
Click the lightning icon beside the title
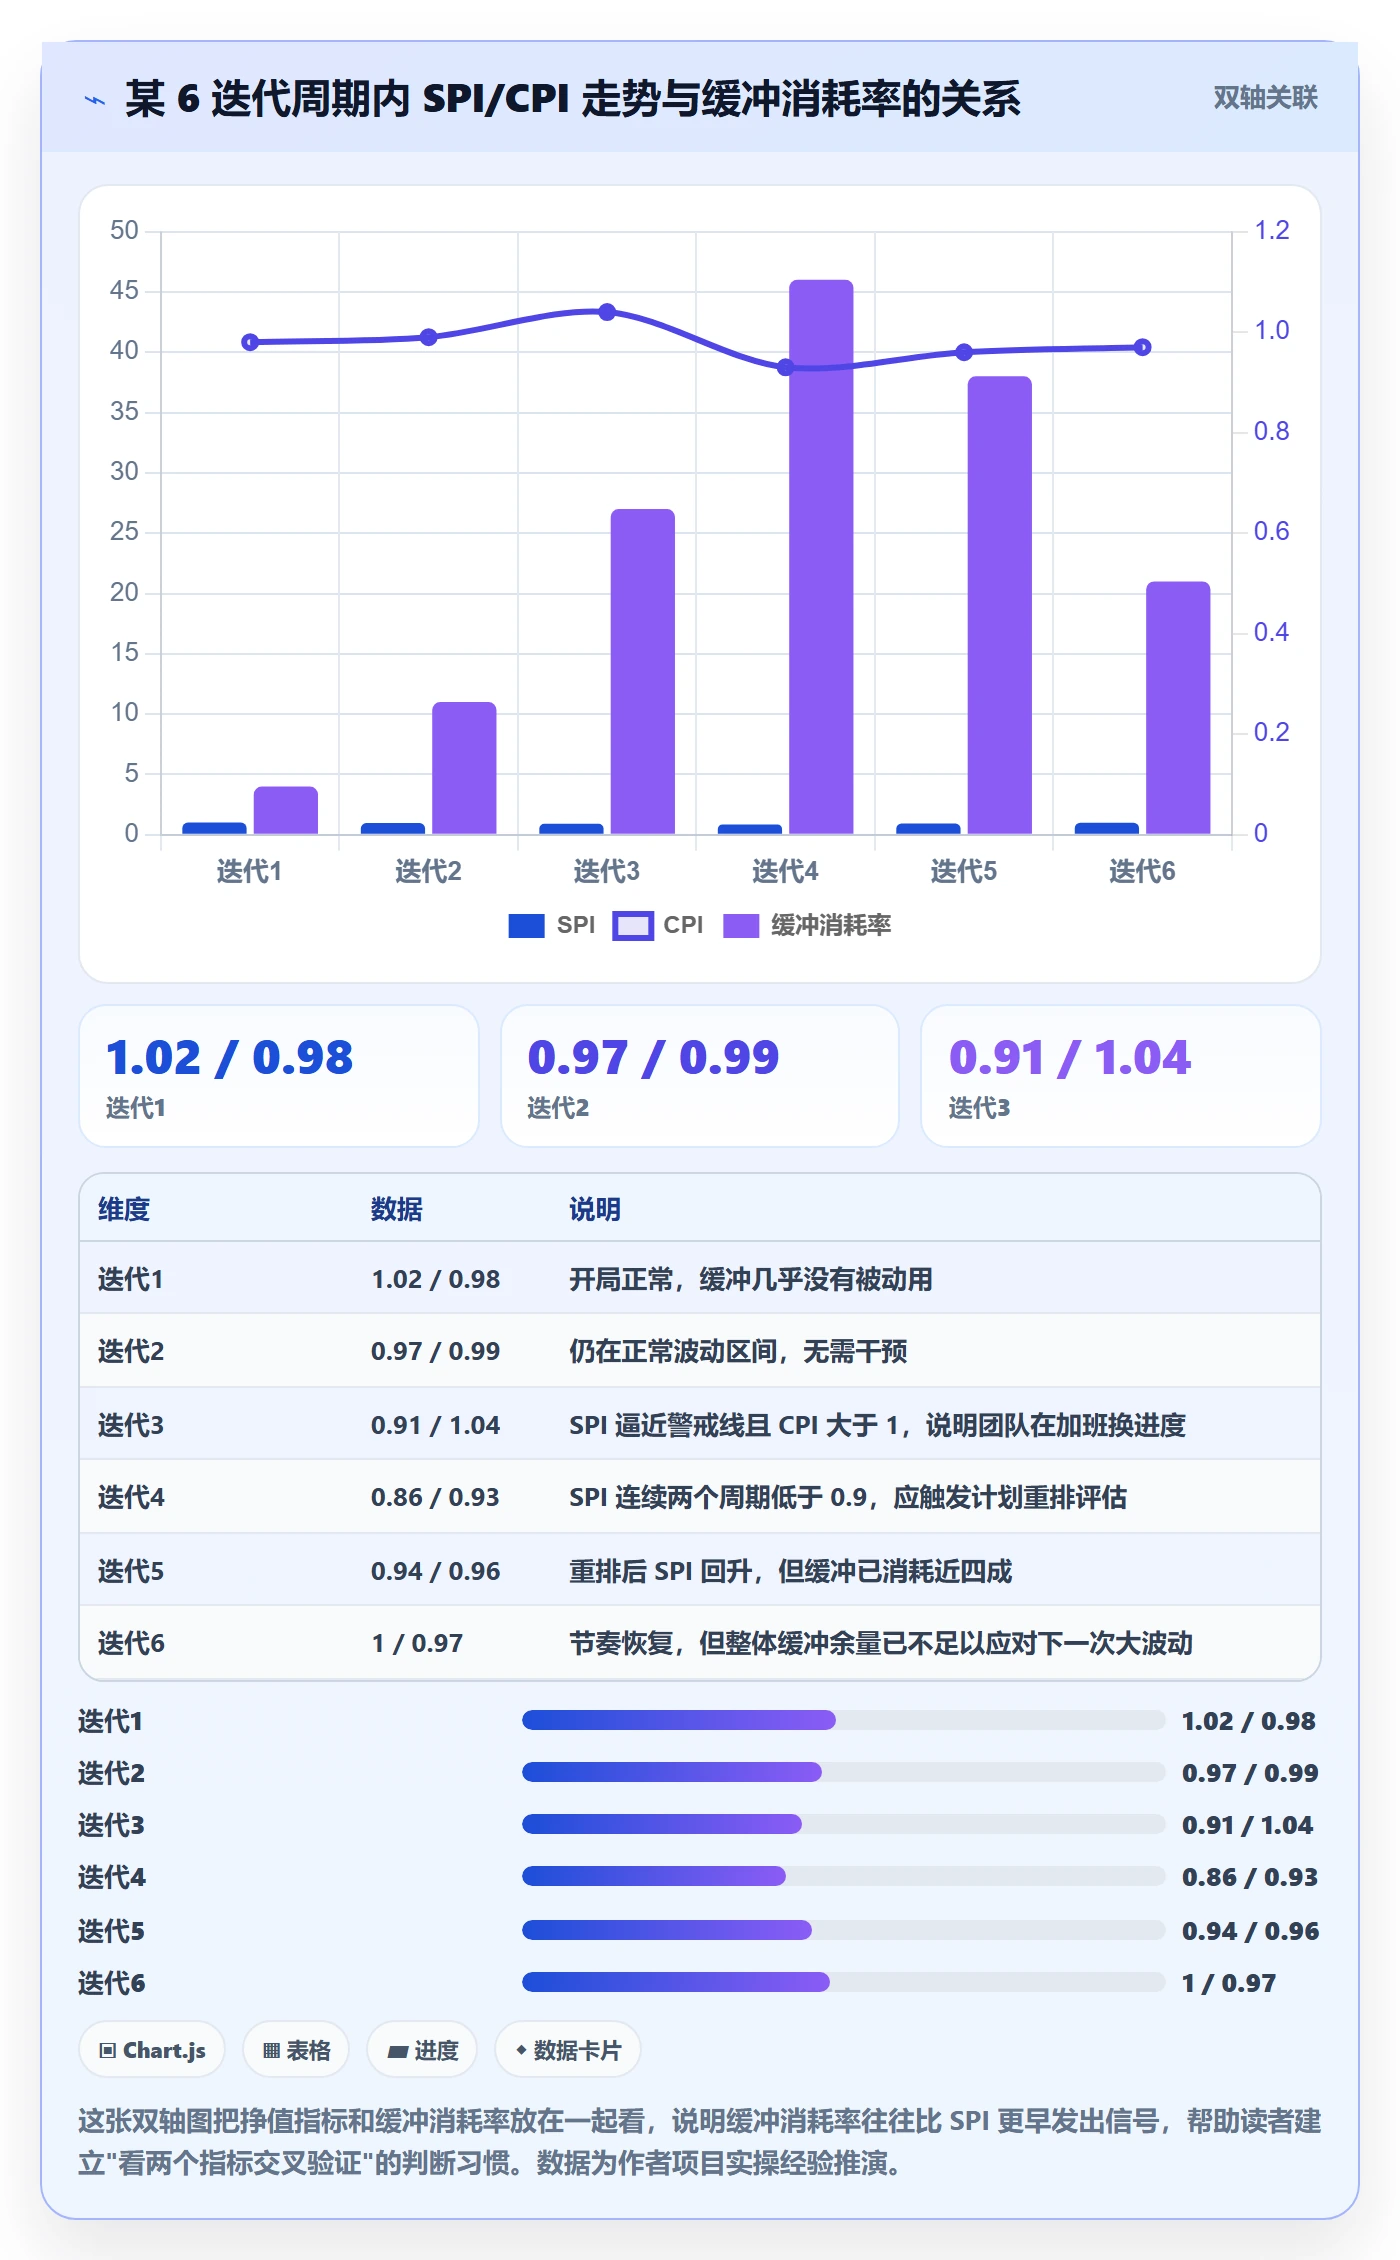(95, 100)
